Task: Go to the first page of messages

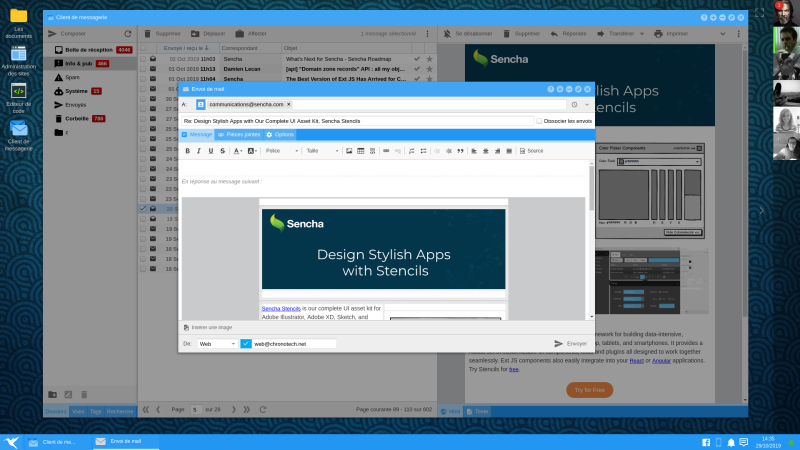Action: click(146, 410)
